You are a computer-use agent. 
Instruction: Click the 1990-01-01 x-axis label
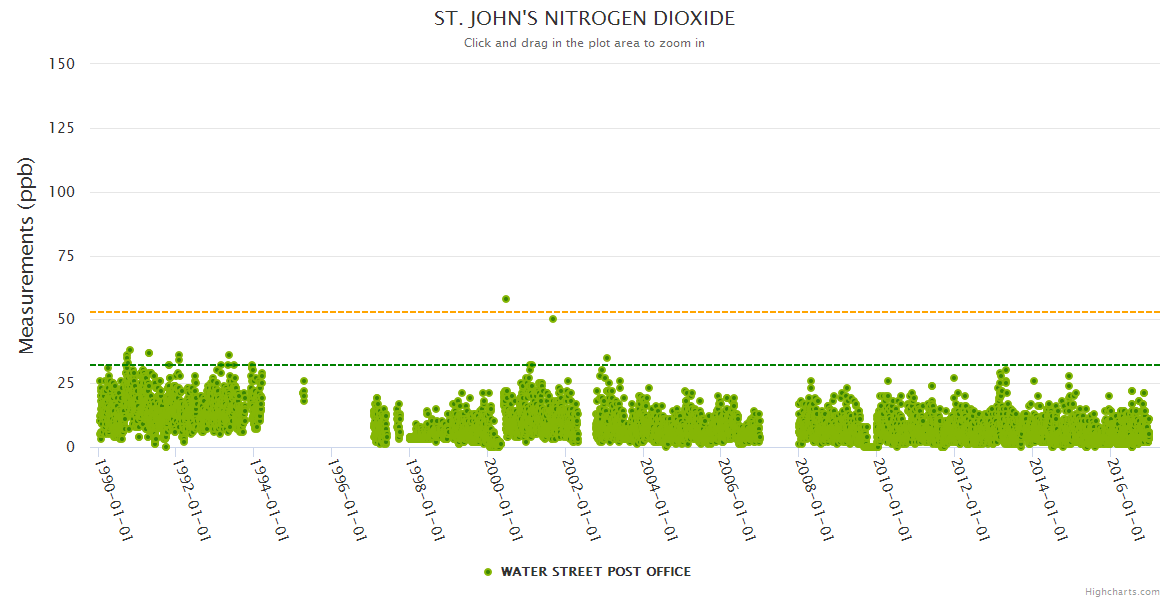(114, 500)
